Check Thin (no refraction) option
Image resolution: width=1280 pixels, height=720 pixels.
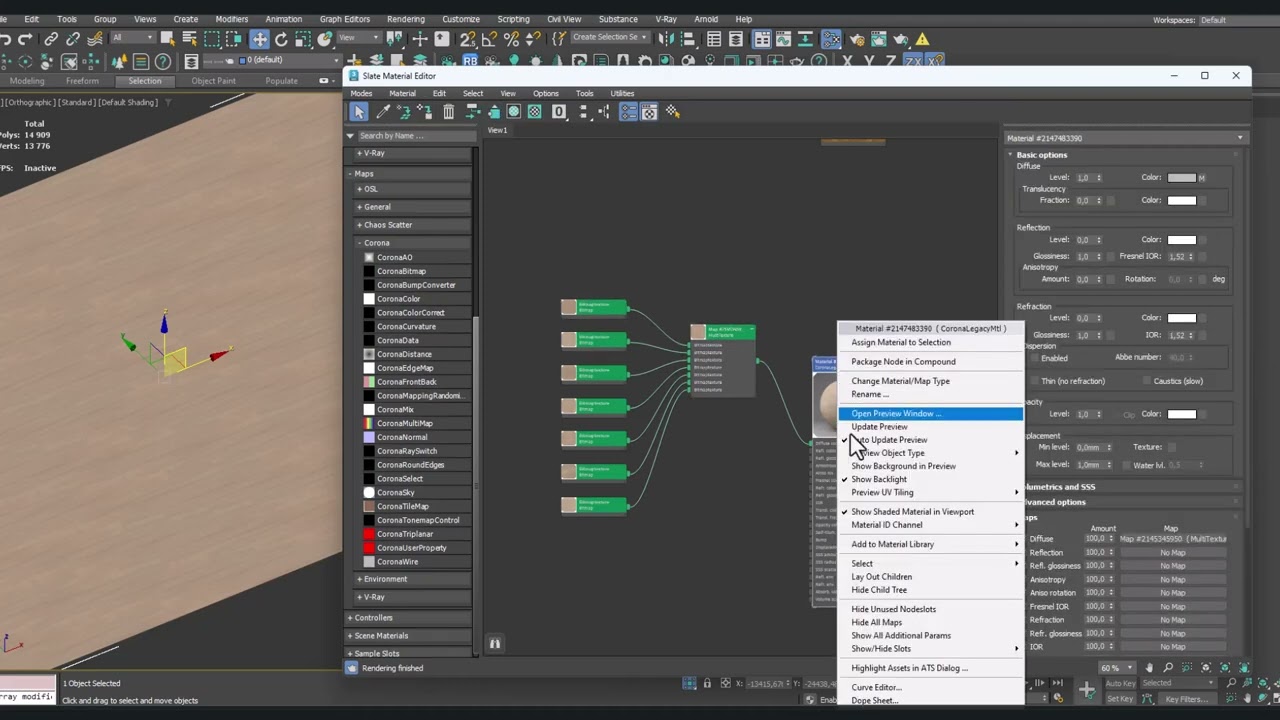coord(1034,381)
